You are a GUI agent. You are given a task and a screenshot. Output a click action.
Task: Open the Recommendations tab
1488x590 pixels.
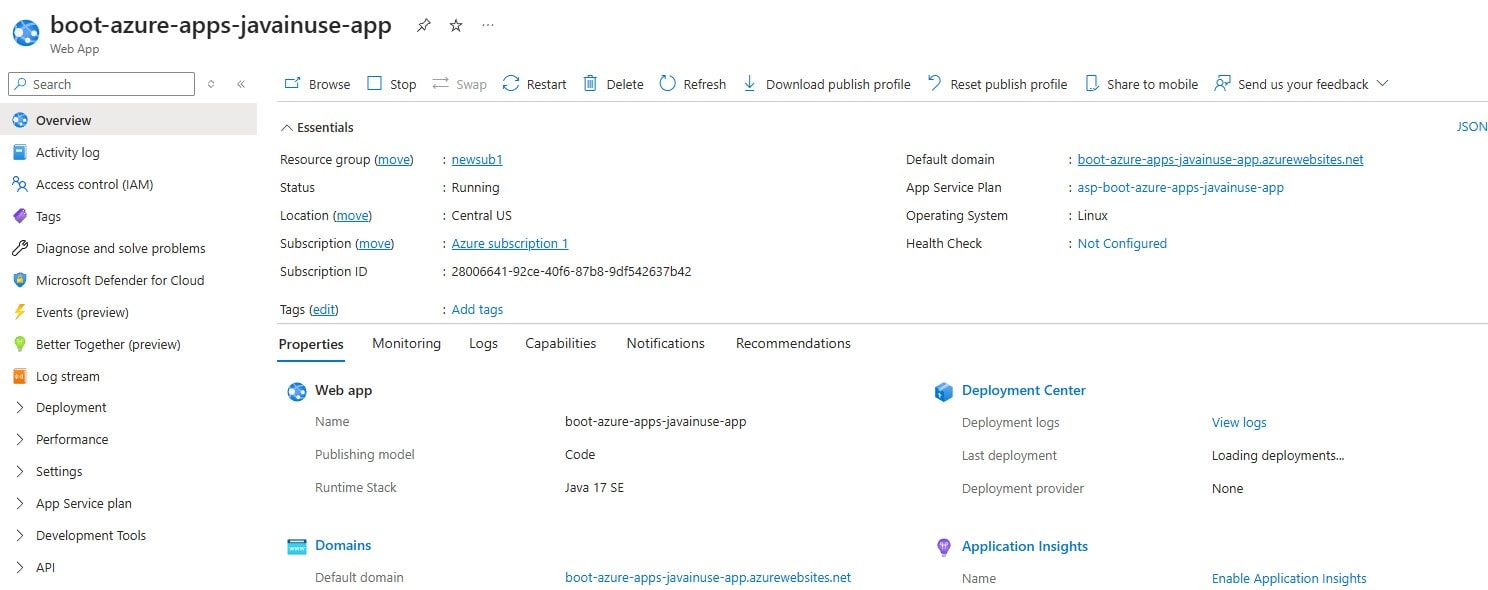coord(793,343)
